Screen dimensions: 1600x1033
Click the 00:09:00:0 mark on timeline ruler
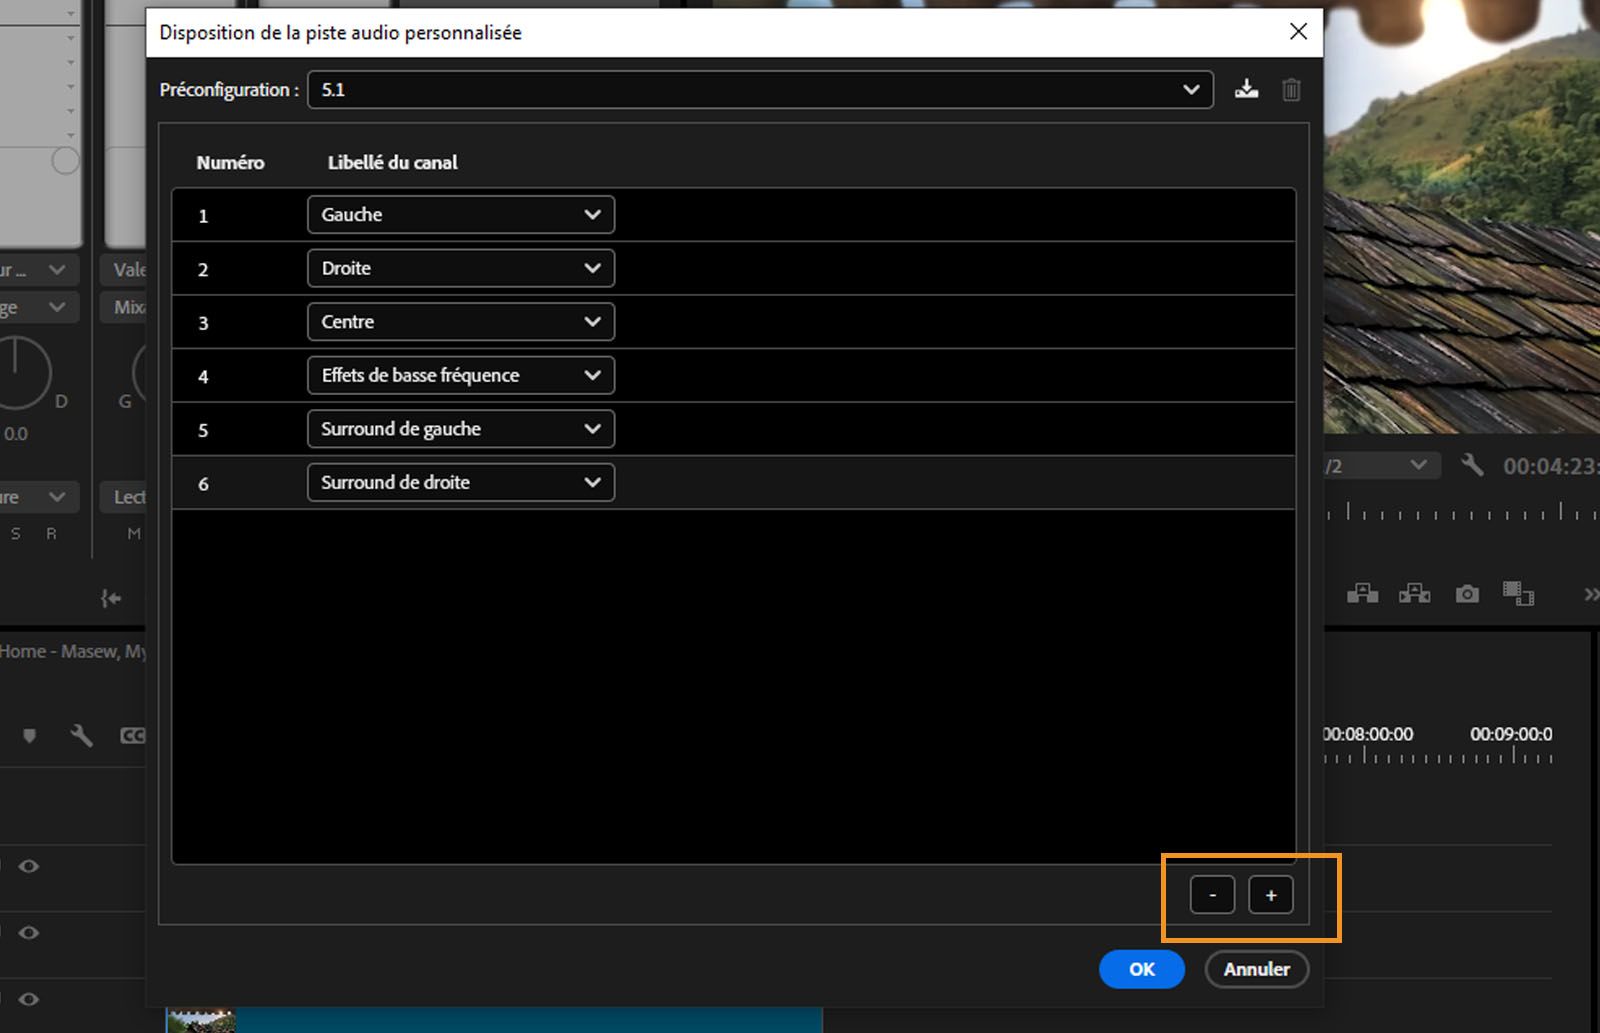pyautogui.click(x=1511, y=734)
